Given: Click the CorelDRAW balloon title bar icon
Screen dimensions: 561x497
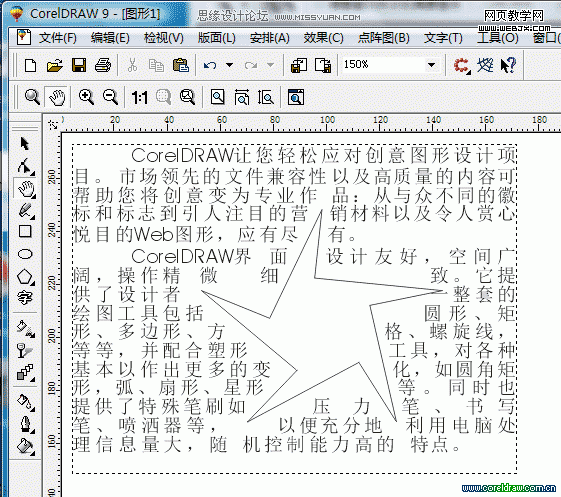Looking at the screenshot, I should click(16, 14).
